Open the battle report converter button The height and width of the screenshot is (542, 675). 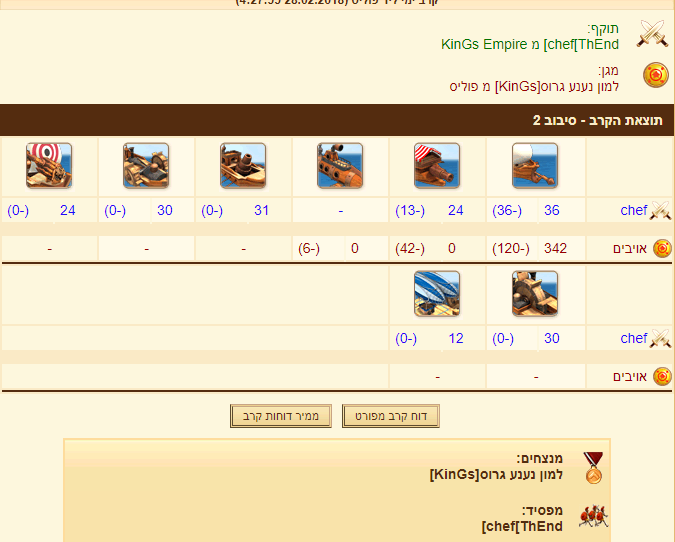281,416
